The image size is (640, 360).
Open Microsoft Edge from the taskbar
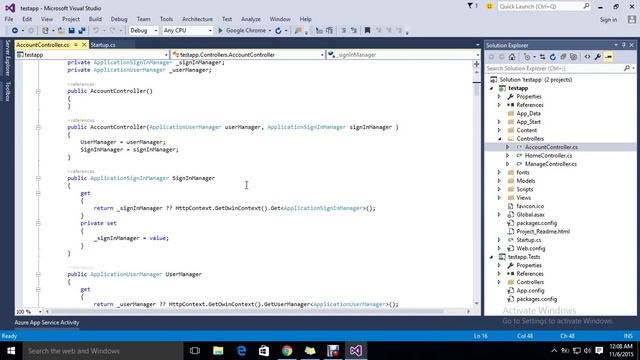[241, 351]
